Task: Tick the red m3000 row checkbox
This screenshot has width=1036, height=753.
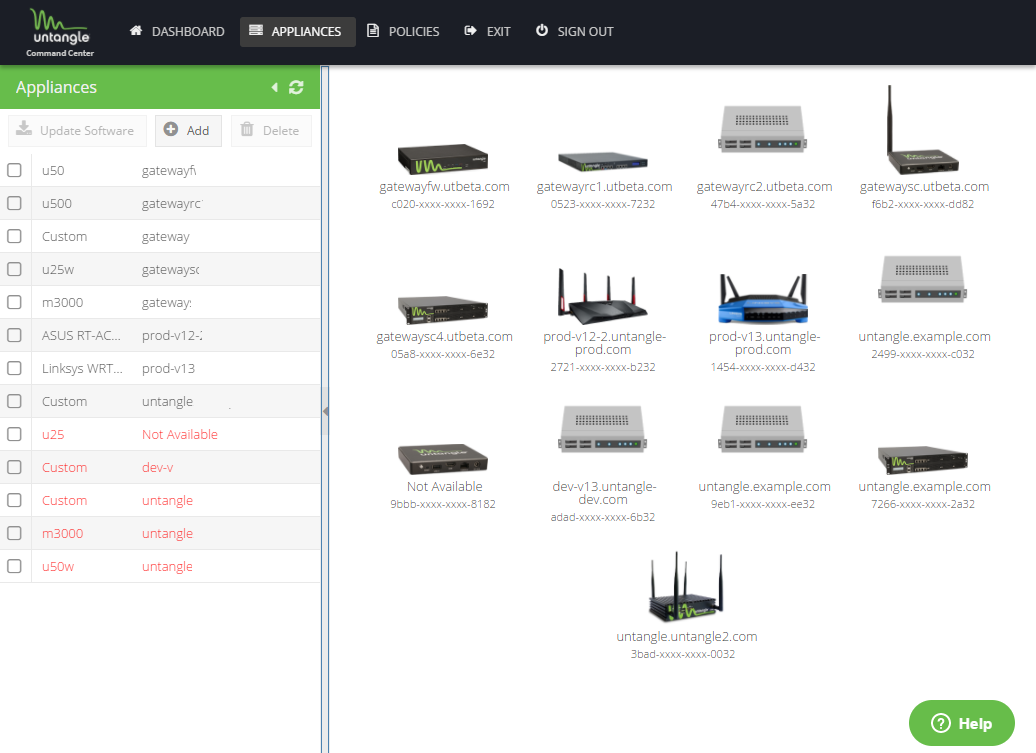Action: click(15, 534)
